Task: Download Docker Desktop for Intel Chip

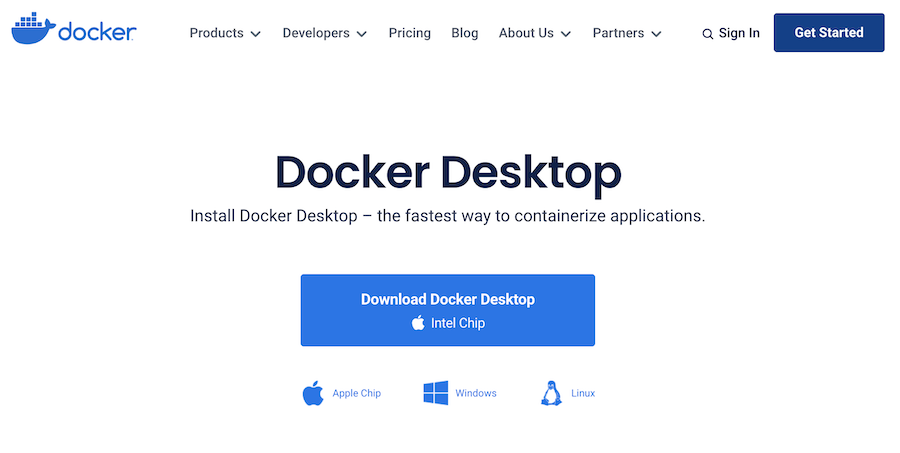Action: coord(448,310)
